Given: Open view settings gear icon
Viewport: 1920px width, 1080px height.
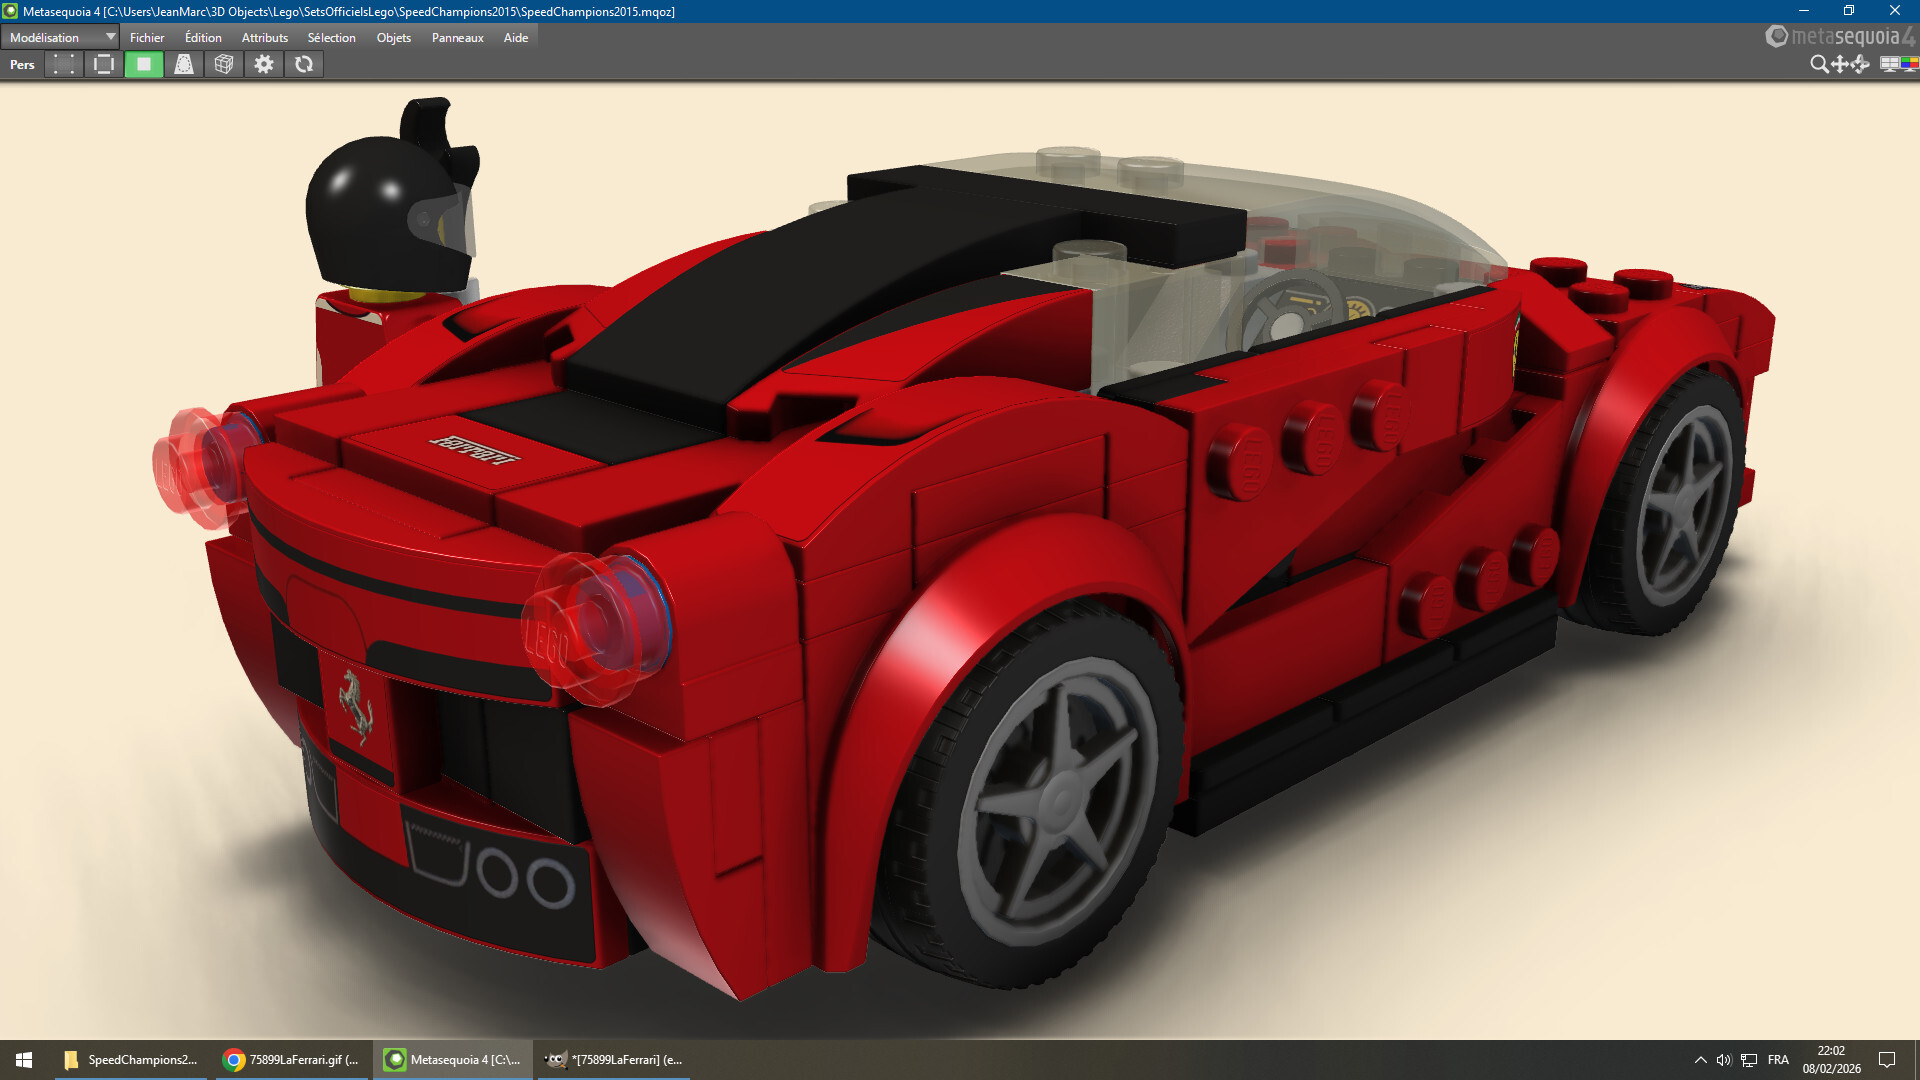Looking at the screenshot, I should 264,64.
